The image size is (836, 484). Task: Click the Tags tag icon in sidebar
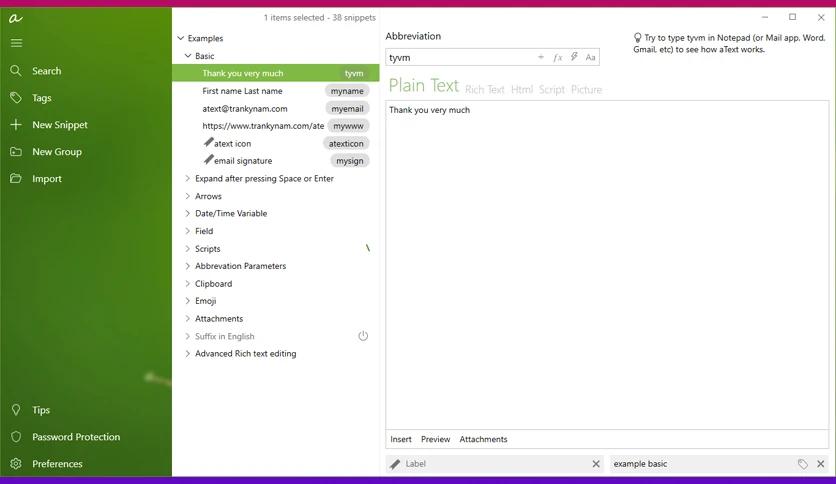(x=16, y=98)
